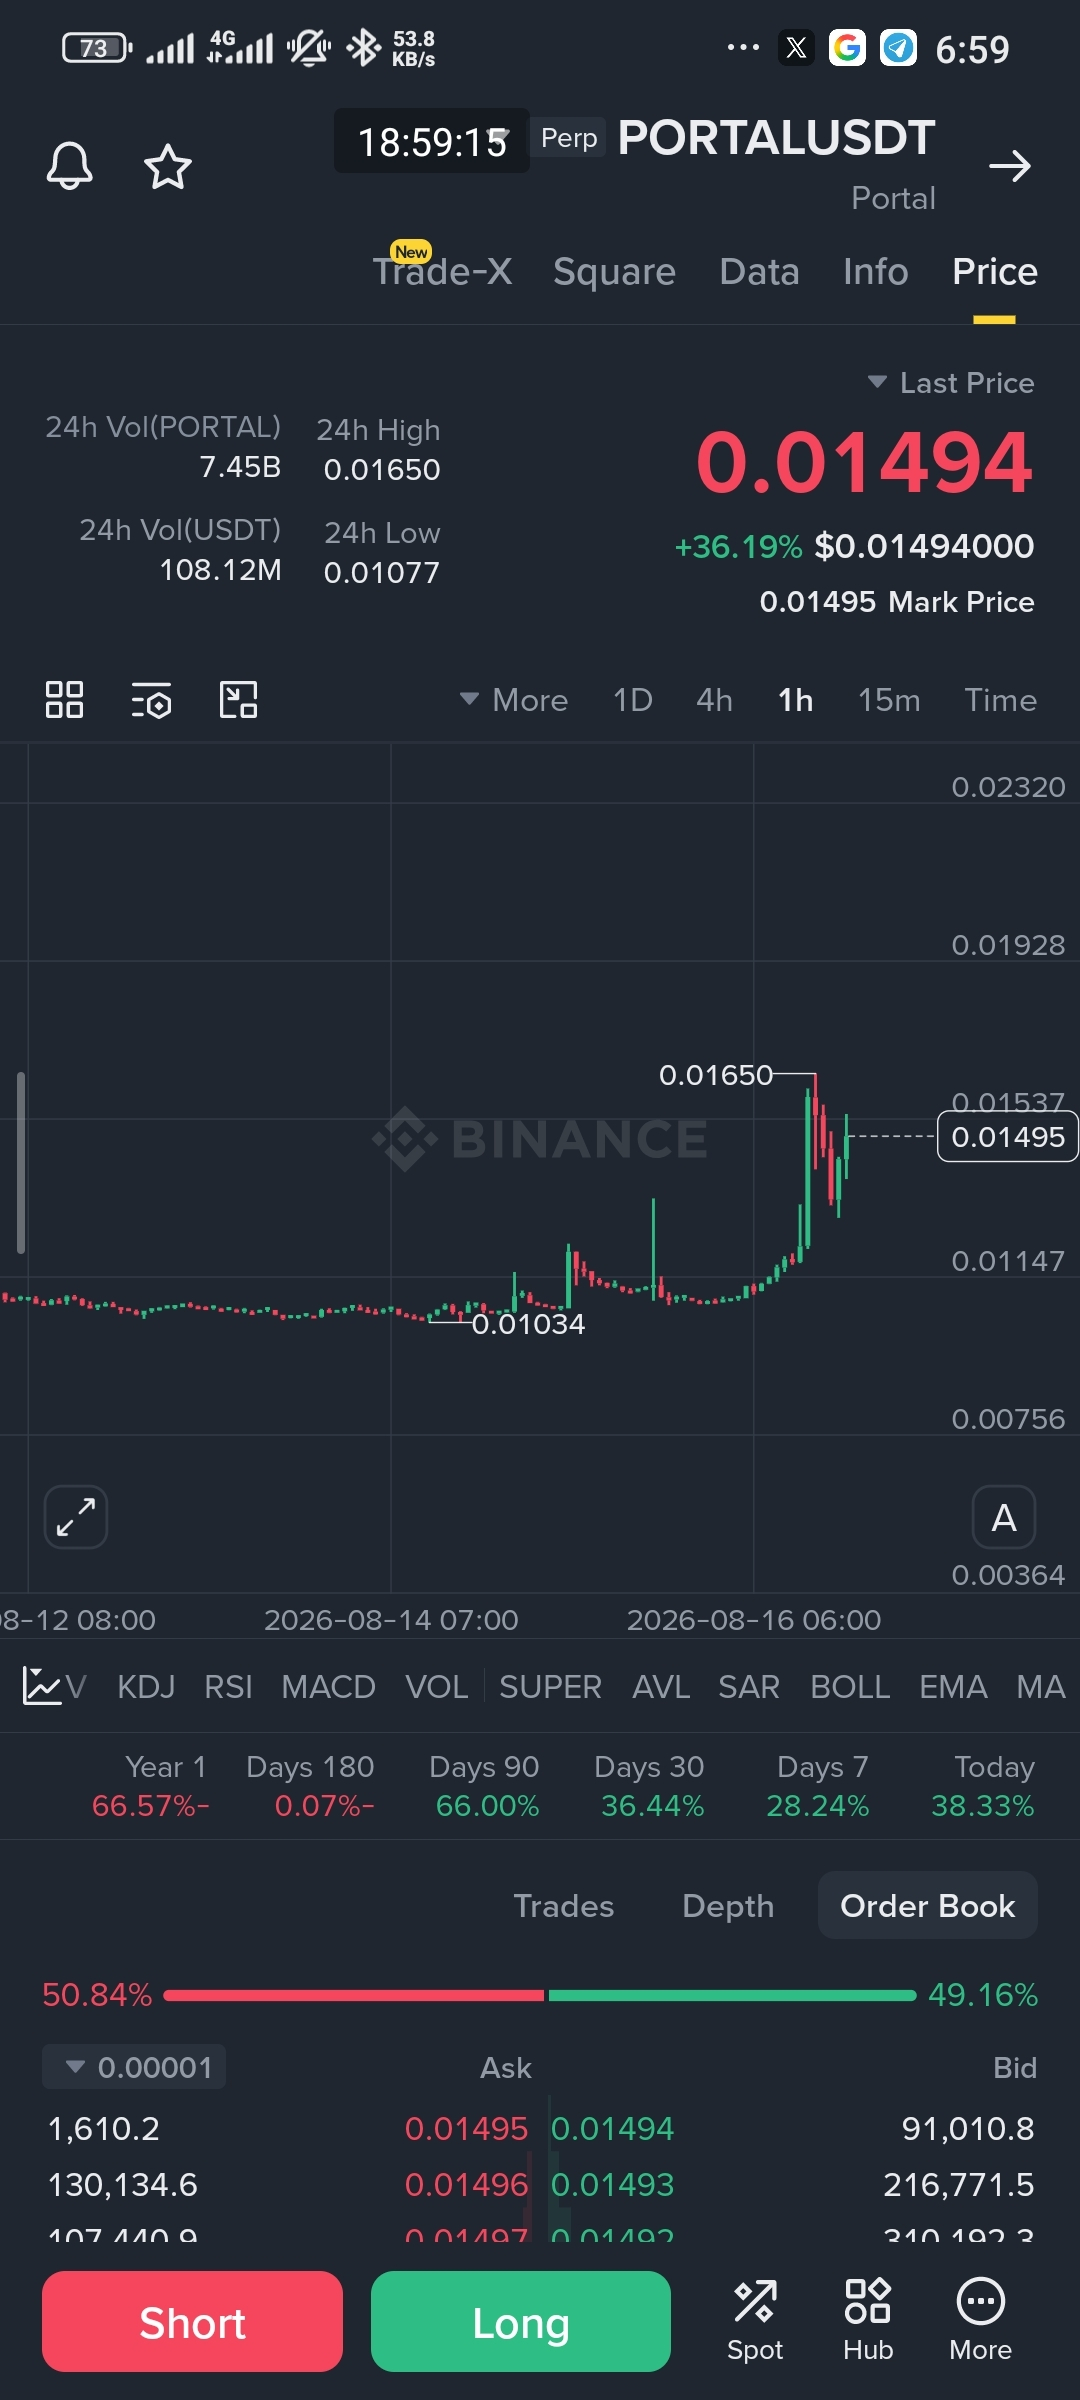Open the Spot trading icon

755,2320
